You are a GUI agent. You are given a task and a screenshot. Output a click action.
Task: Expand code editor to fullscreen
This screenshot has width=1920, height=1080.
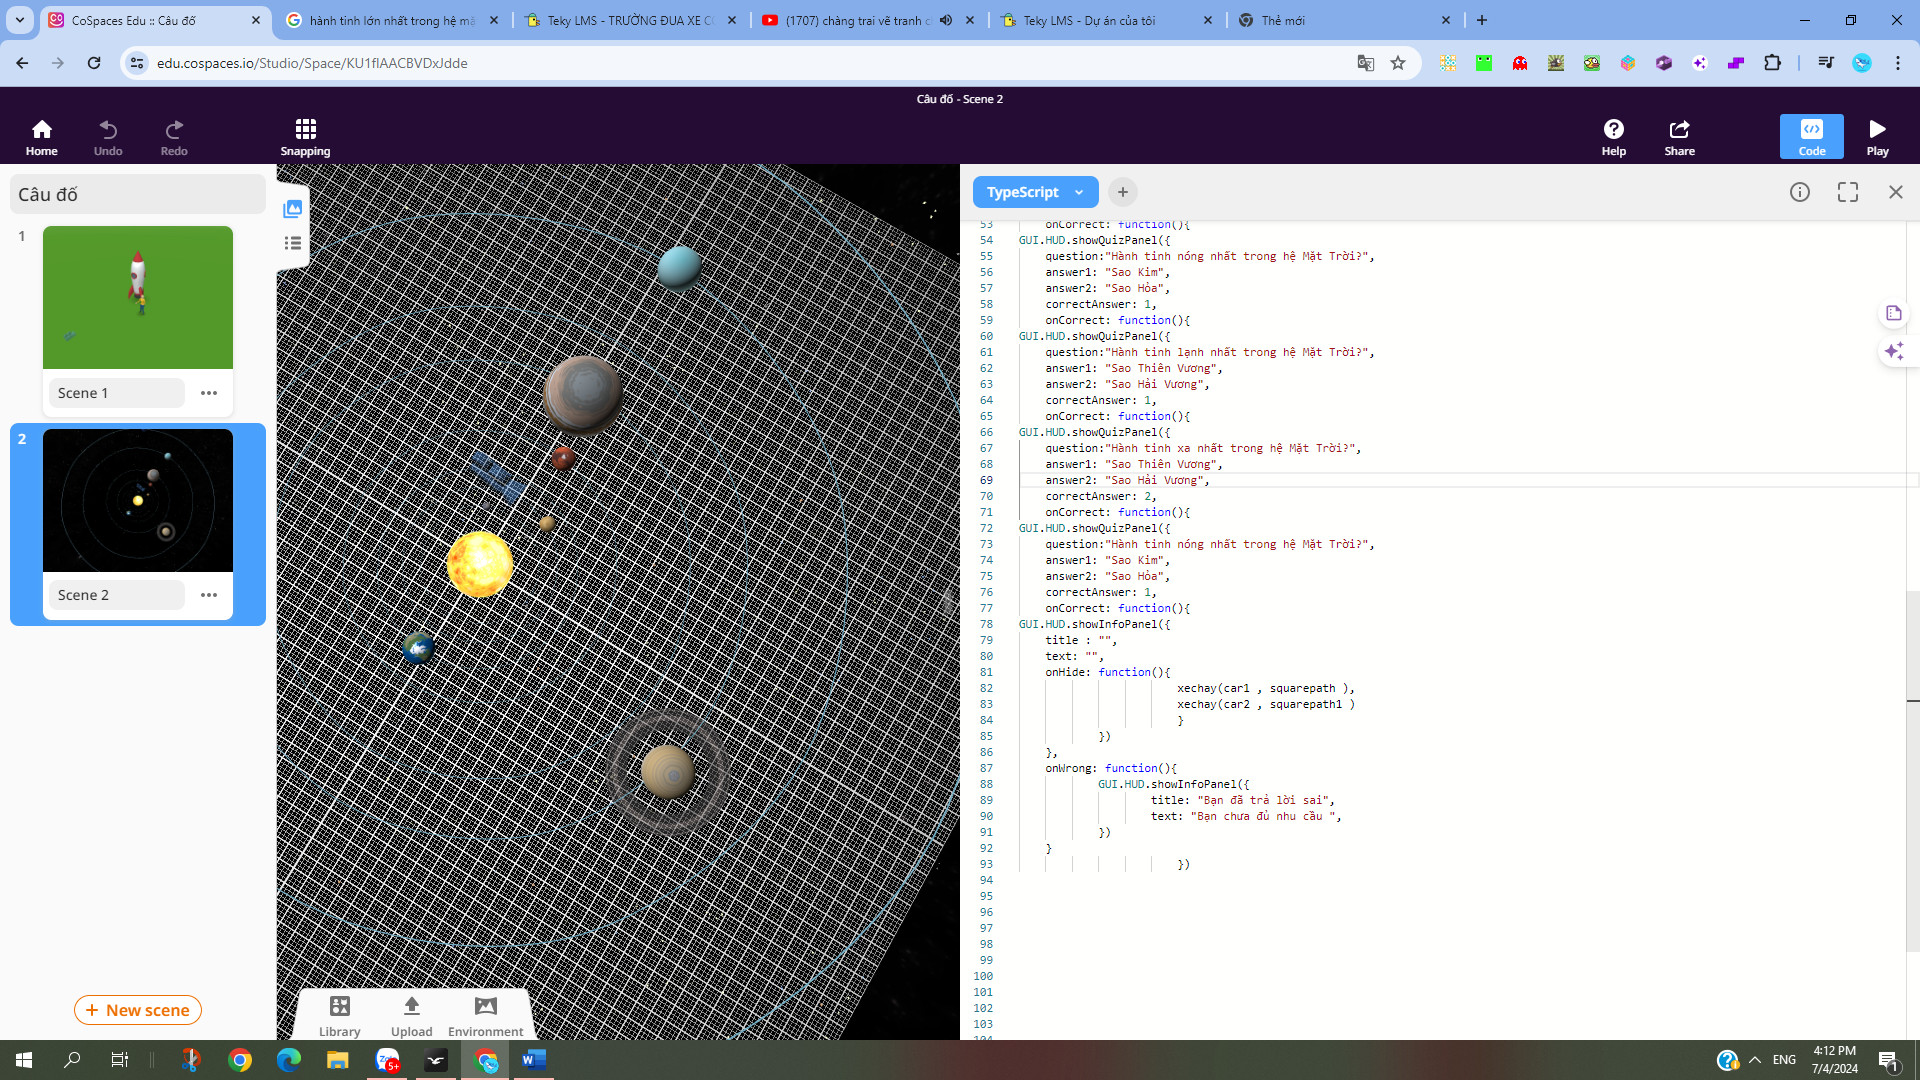click(1847, 192)
